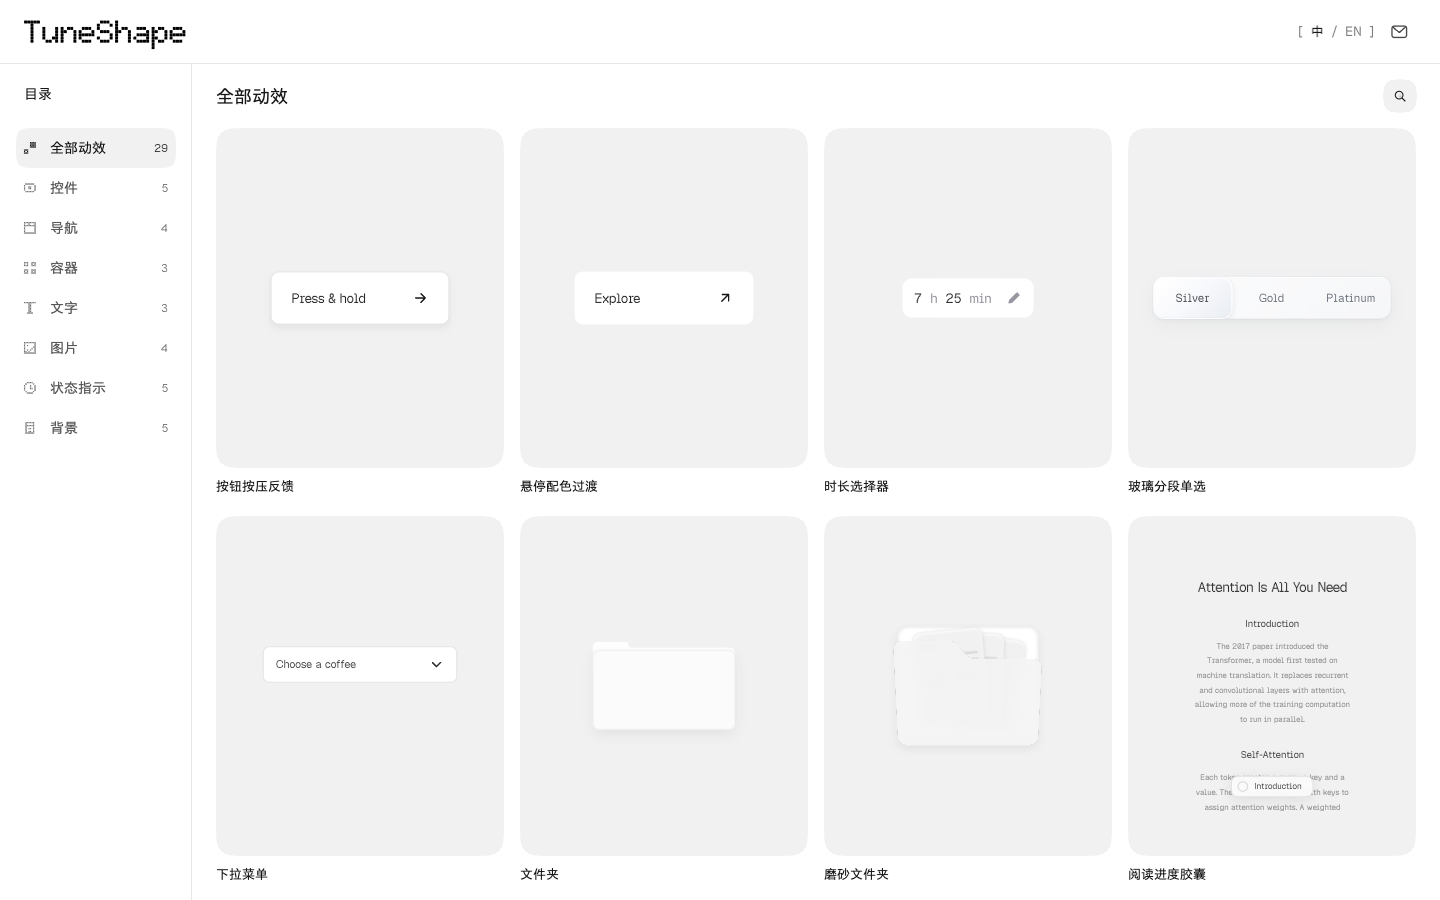Image resolution: width=1440 pixels, height=900 pixels.
Task: Click the 时长选择器 label
Action: [856, 486]
